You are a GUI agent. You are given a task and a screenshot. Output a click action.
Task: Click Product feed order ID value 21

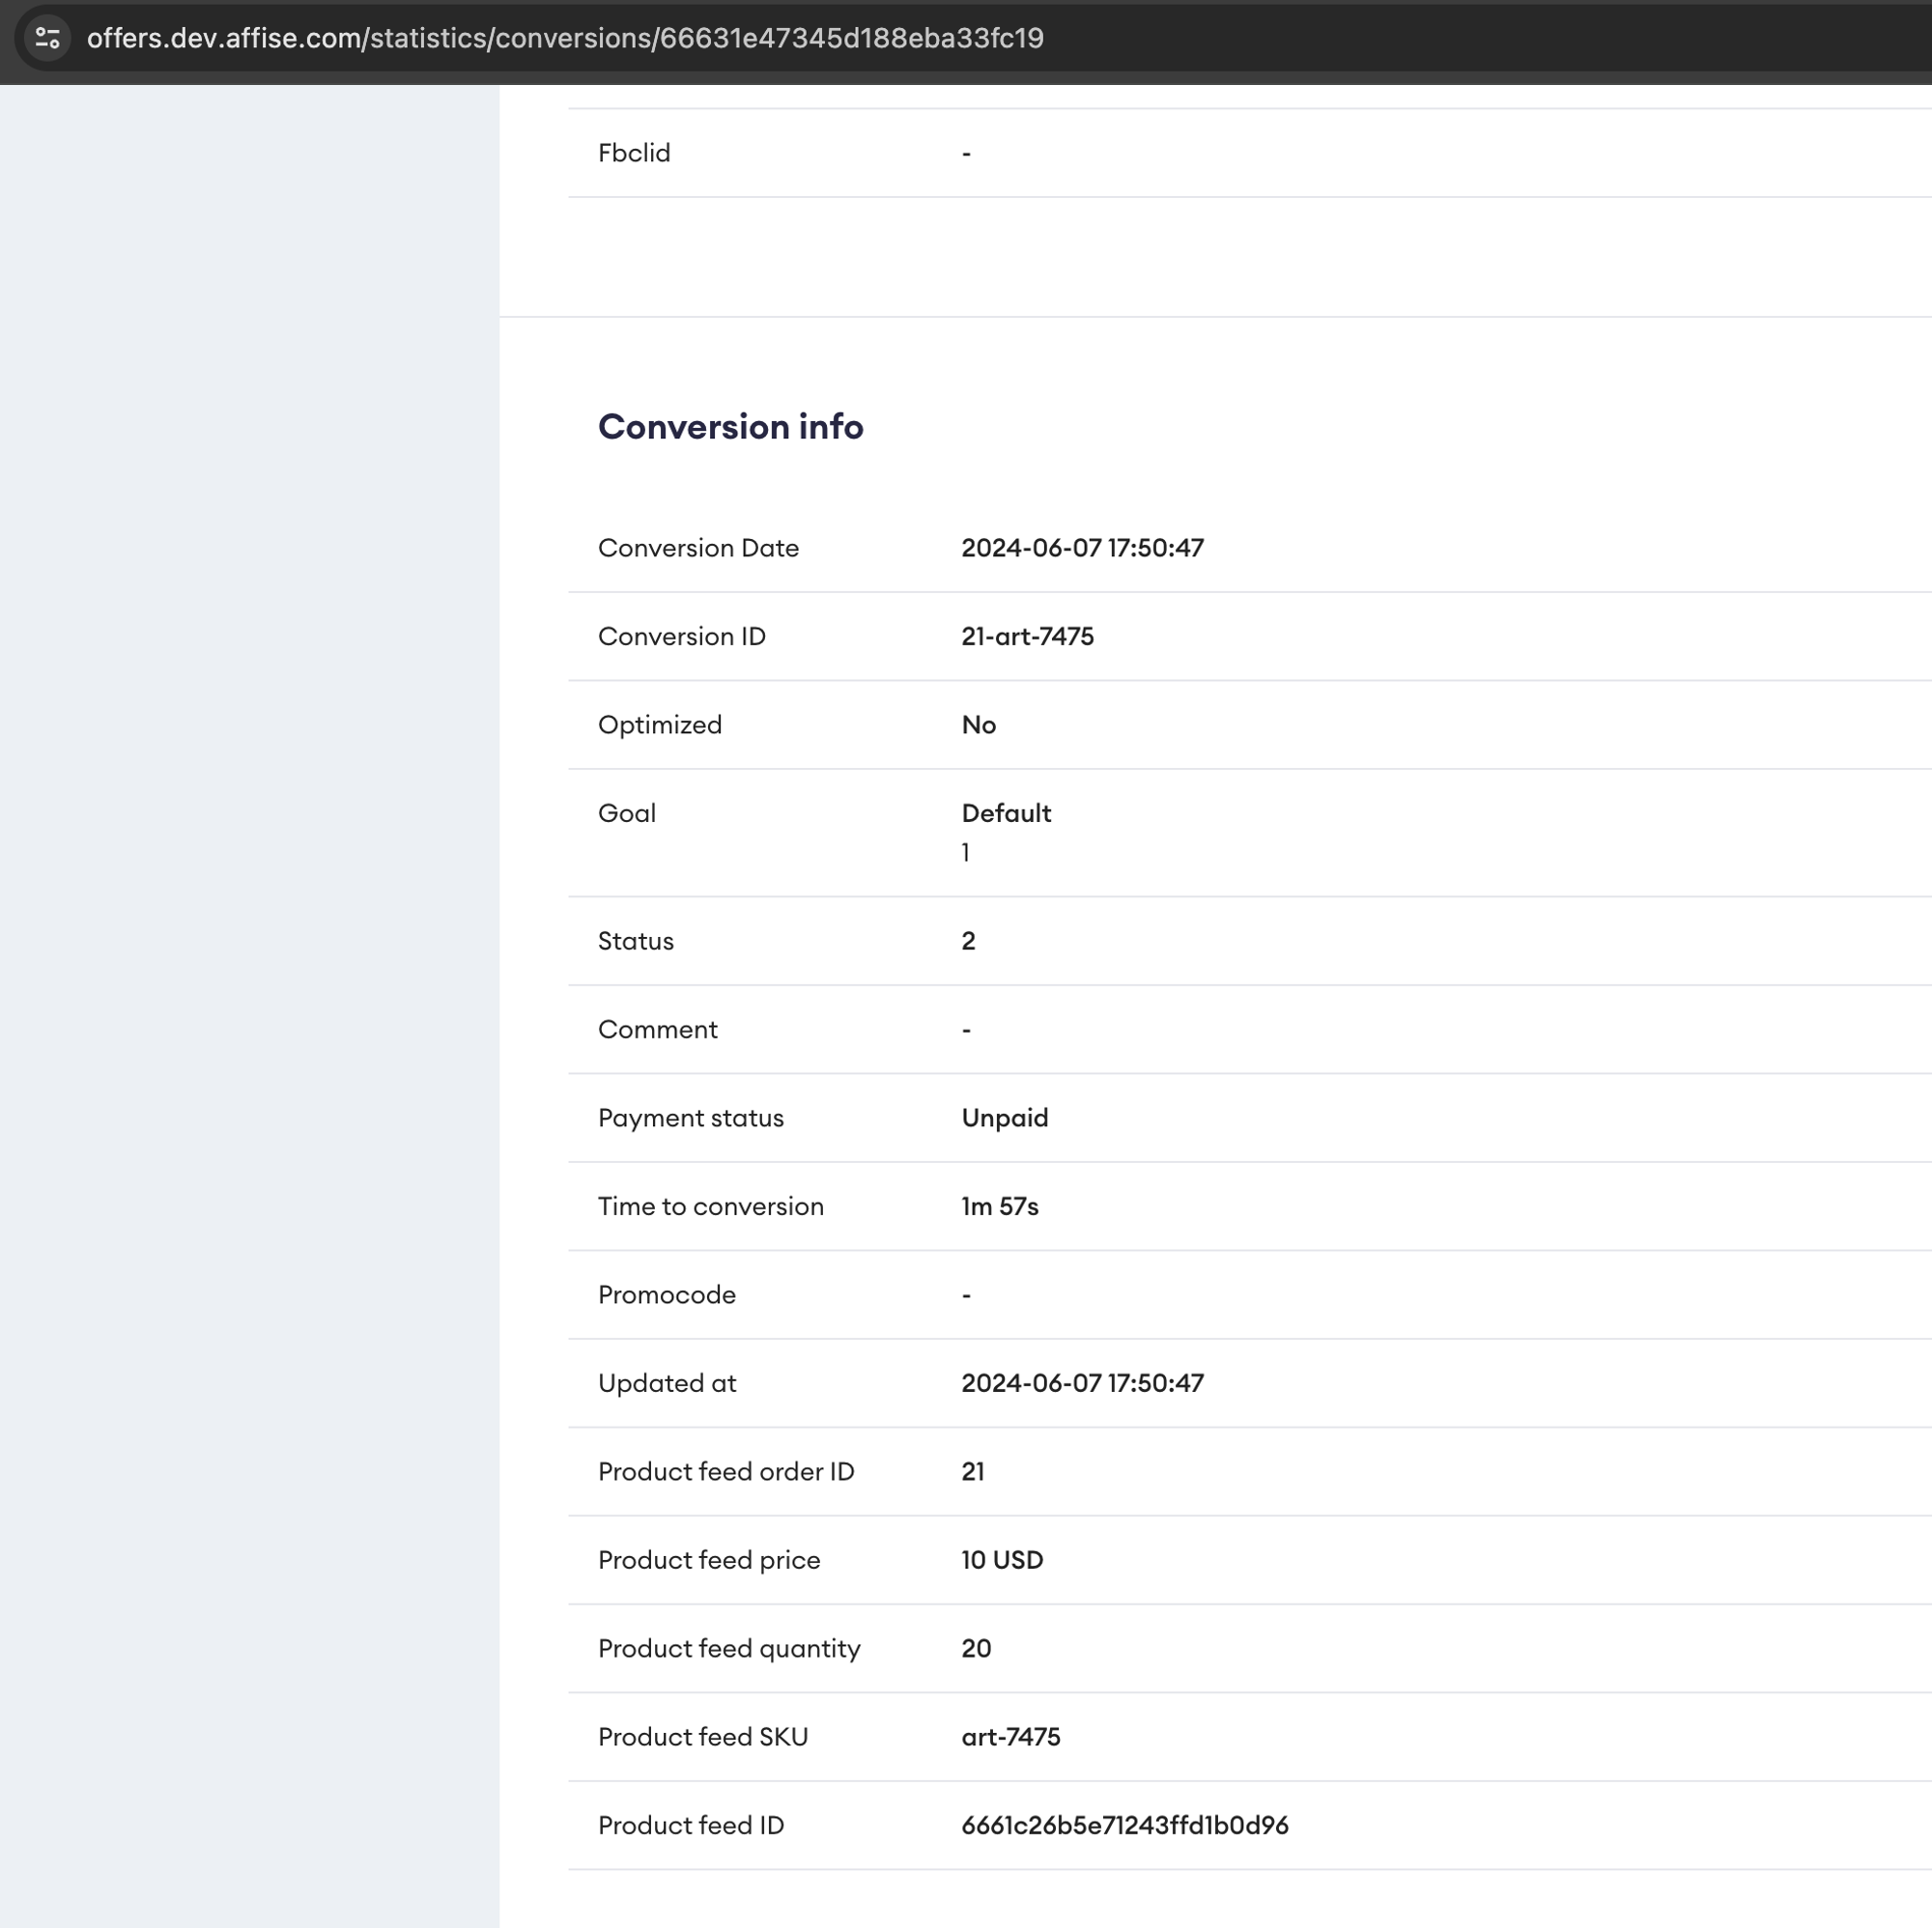[x=972, y=1471]
